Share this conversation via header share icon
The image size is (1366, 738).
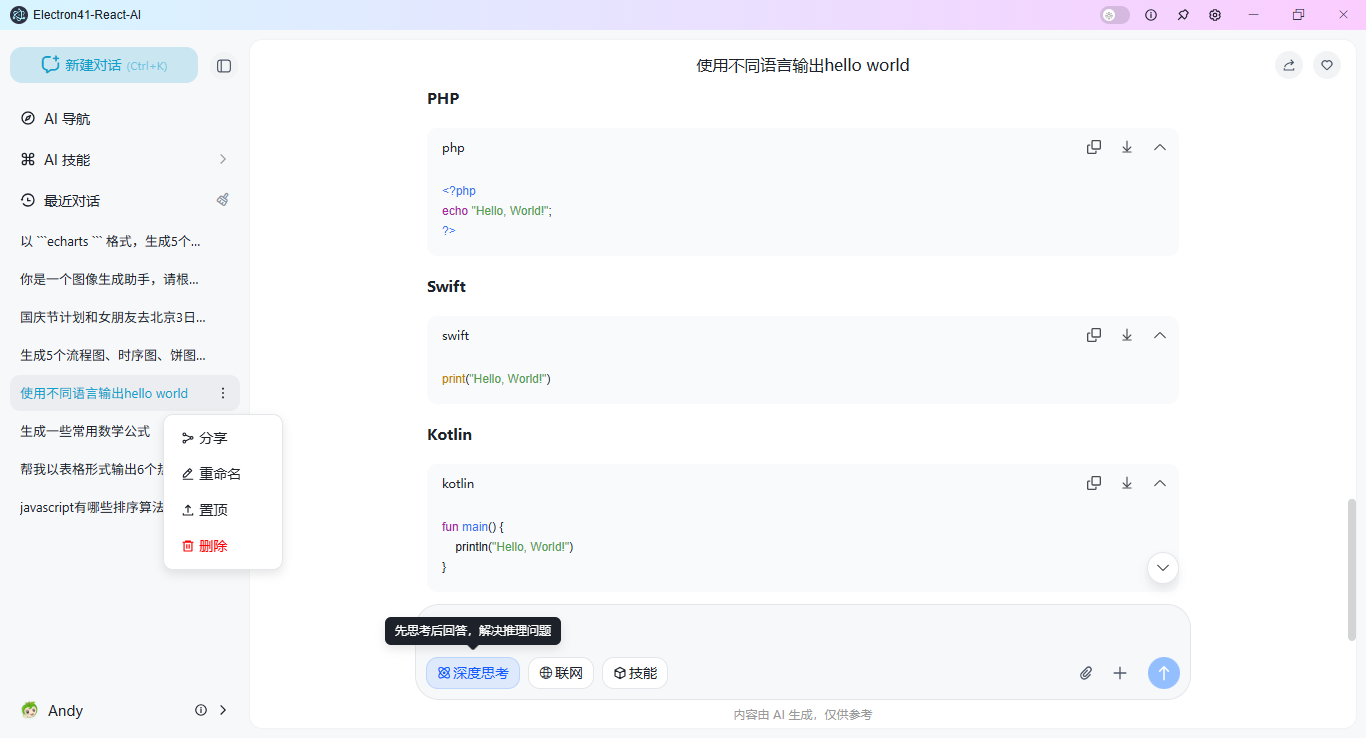(1289, 65)
